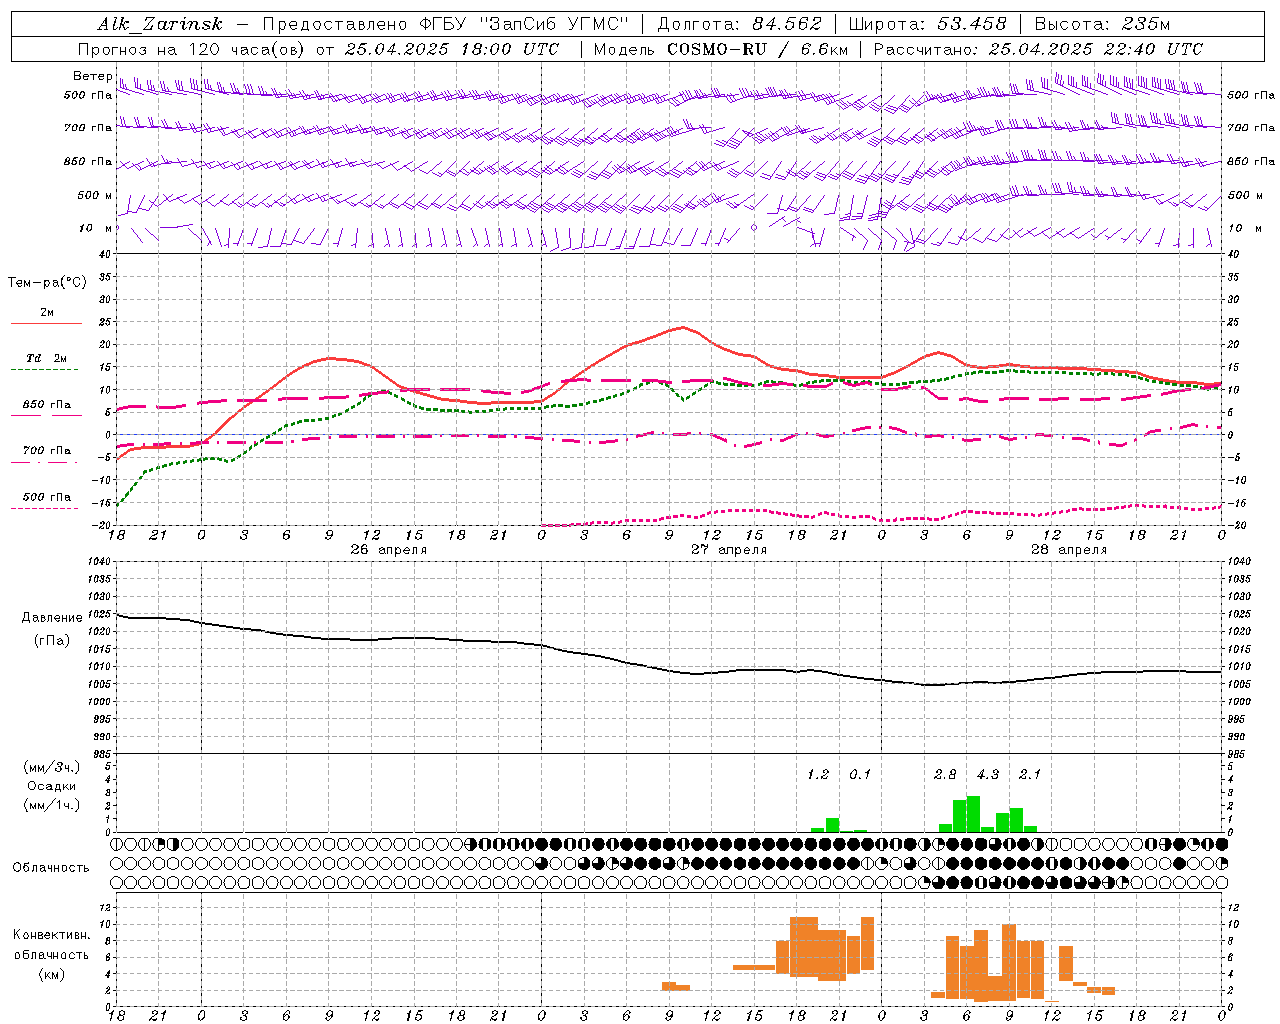Click the Модель COSMO-RU / 6.6км label

point(719,49)
